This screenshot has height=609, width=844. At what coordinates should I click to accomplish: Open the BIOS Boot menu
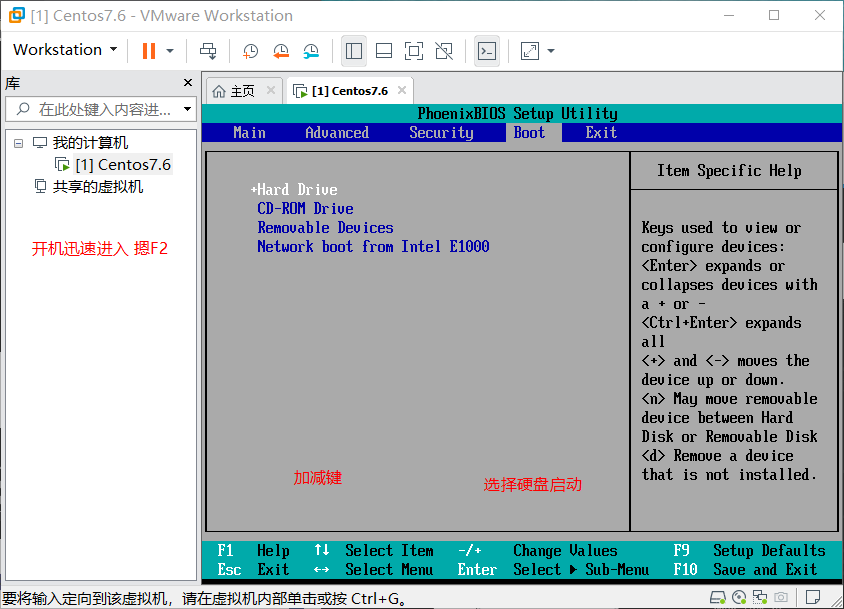(x=529, y=133)
